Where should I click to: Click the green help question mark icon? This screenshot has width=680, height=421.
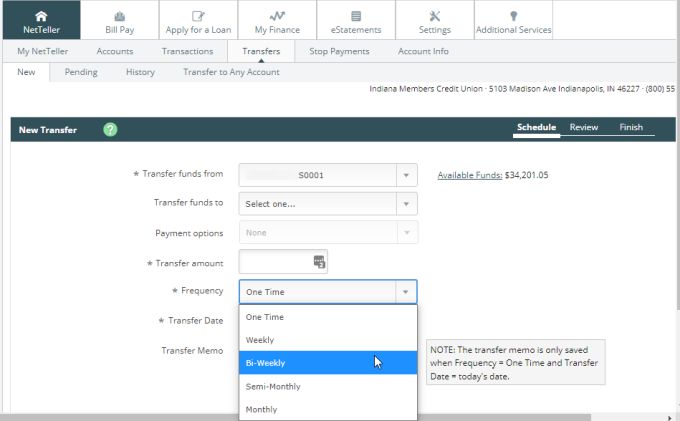pos(110,129)
